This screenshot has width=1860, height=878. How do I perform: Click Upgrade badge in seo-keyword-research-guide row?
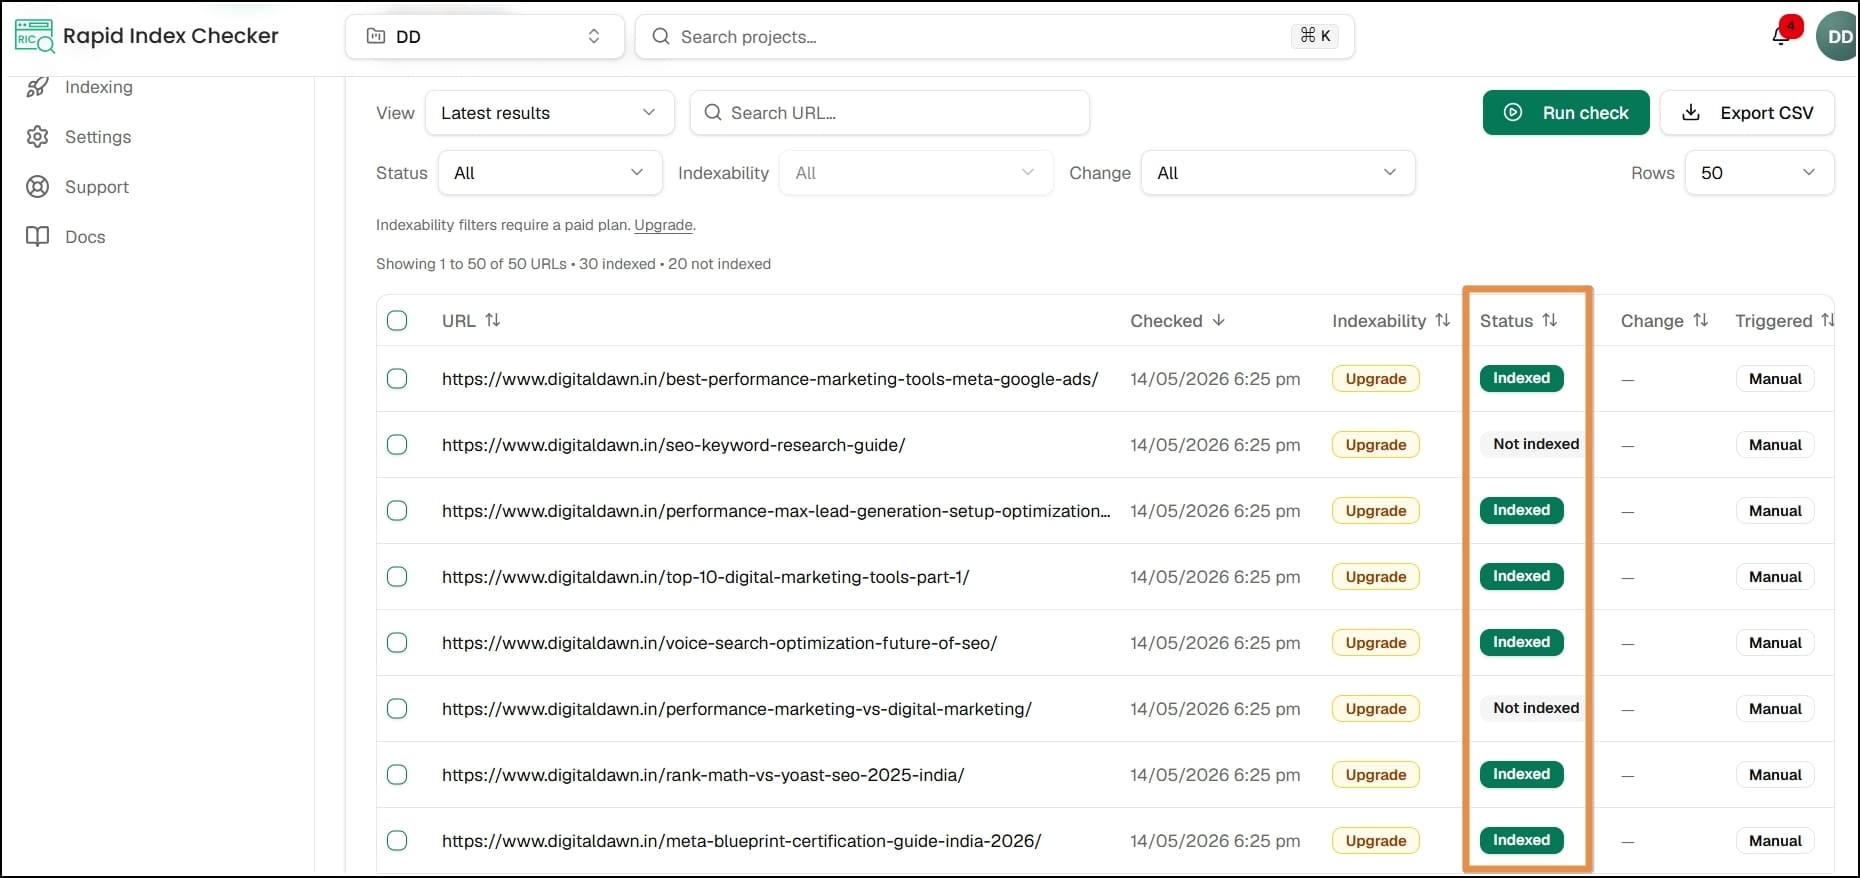(x=1376, y=445)
